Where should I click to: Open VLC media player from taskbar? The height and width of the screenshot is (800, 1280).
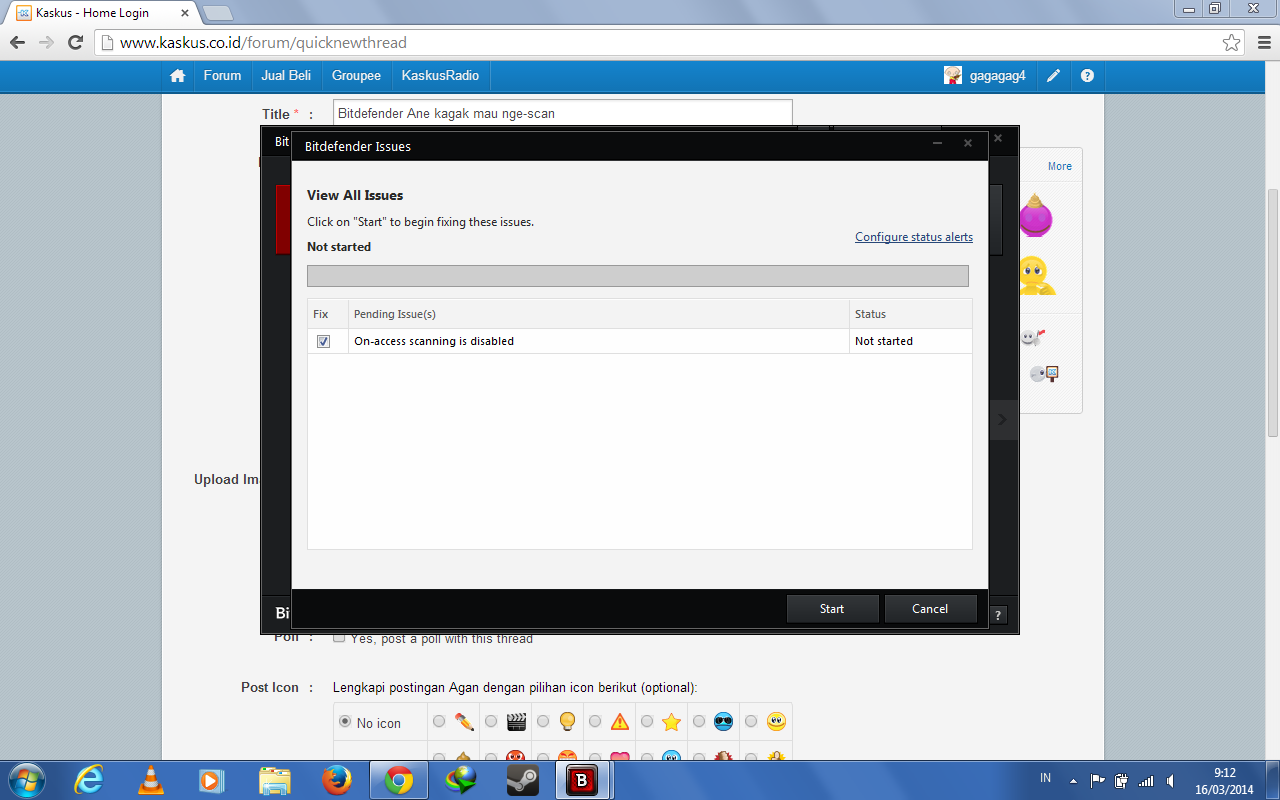pyautogui.click(x=150, y=780)
